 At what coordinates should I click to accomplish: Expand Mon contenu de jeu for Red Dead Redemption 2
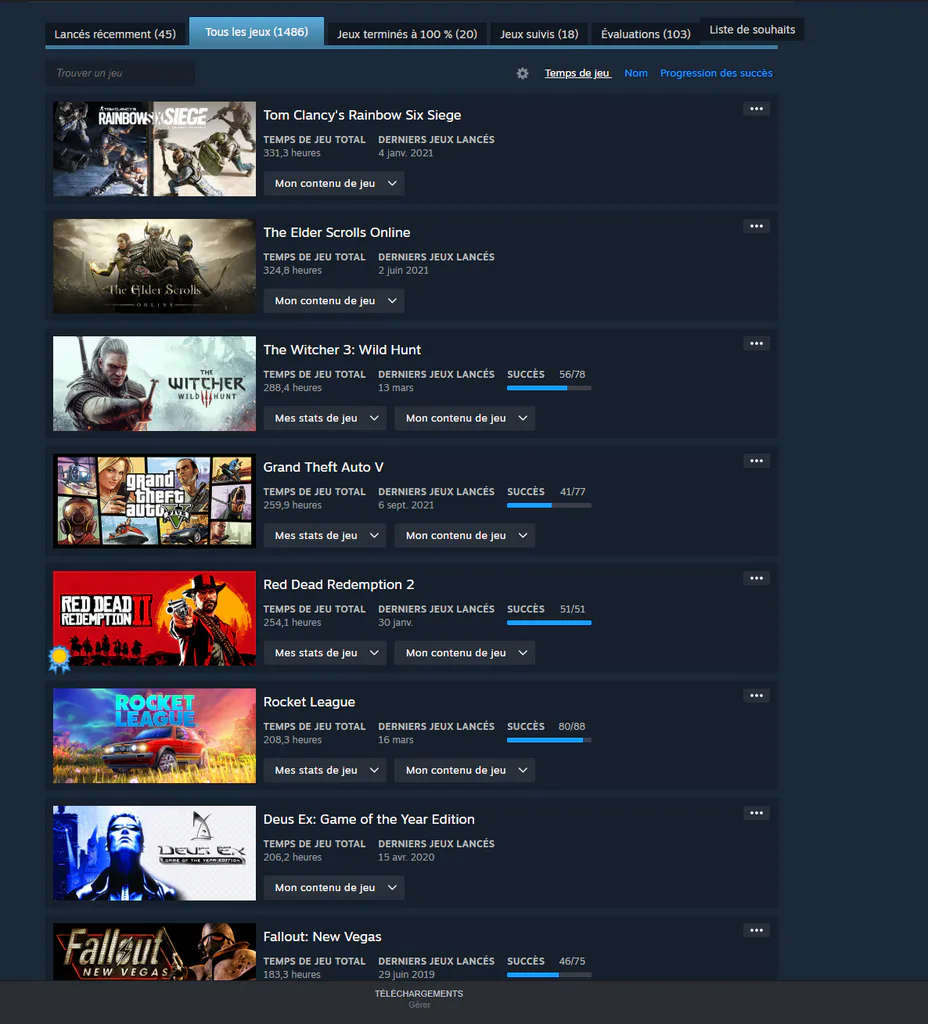pyautogui.click(x=464, y=653)
